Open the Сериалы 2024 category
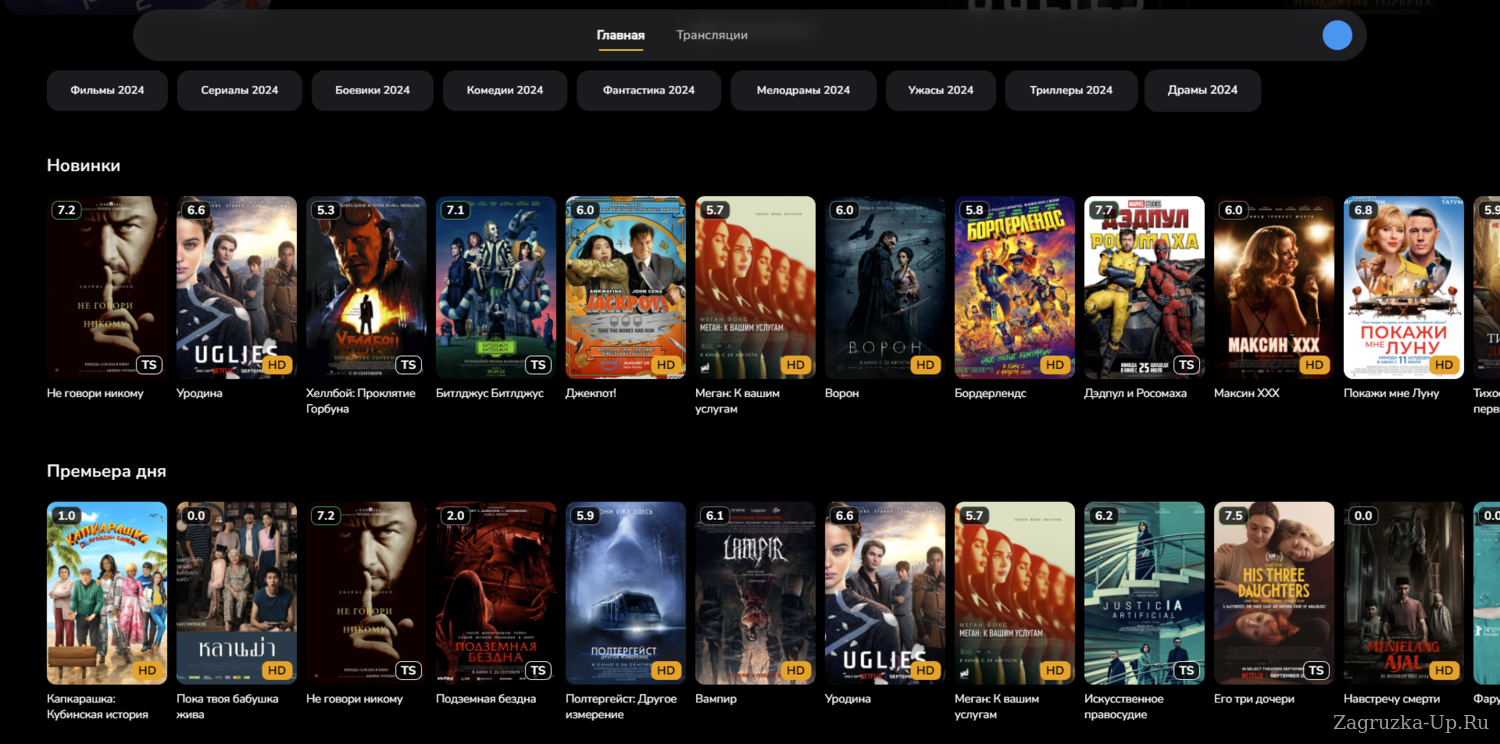 pos(239,90)
